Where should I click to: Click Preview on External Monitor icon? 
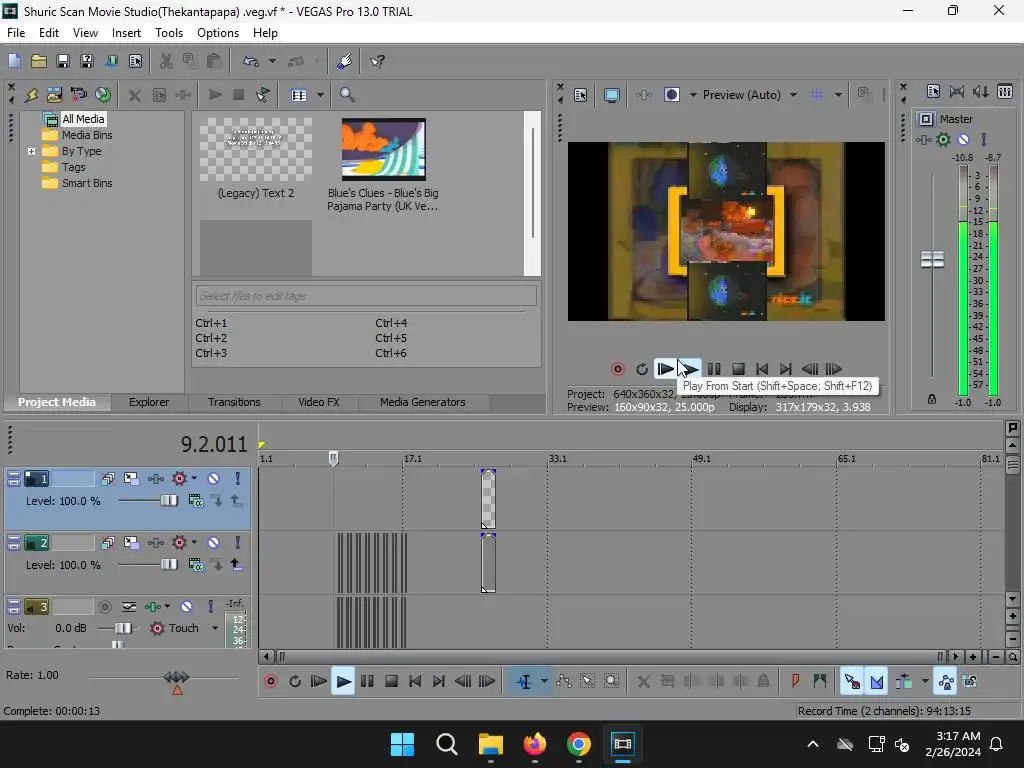tap(611, 95)
